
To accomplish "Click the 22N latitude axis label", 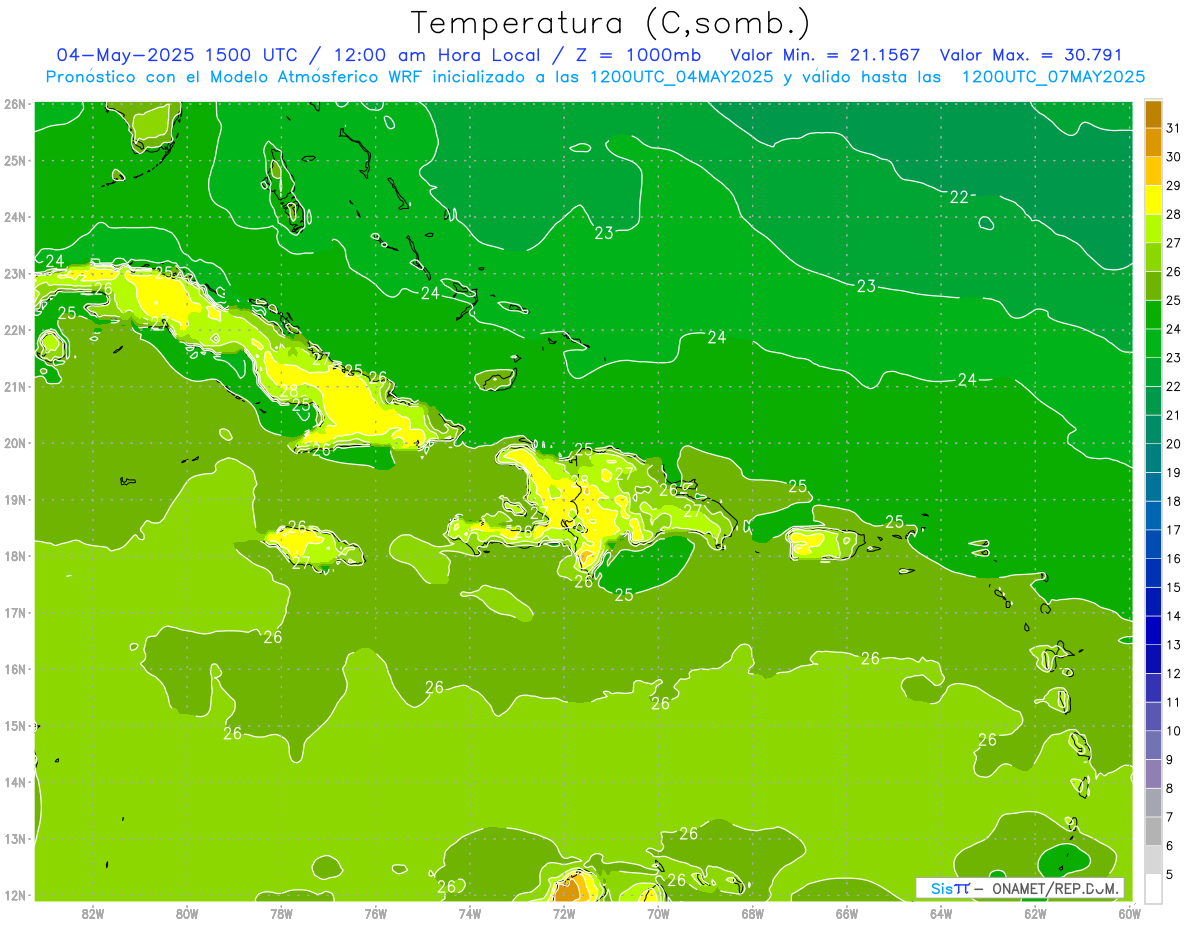I will click(15, 330).
